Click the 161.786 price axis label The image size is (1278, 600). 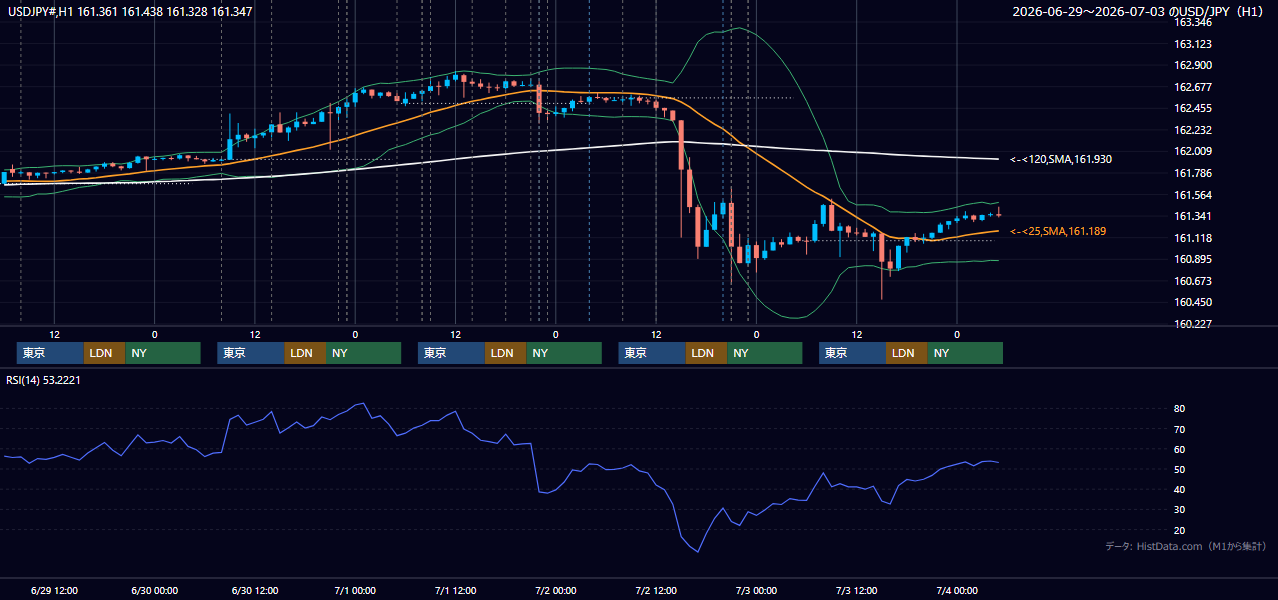[x=1193, y=173]
